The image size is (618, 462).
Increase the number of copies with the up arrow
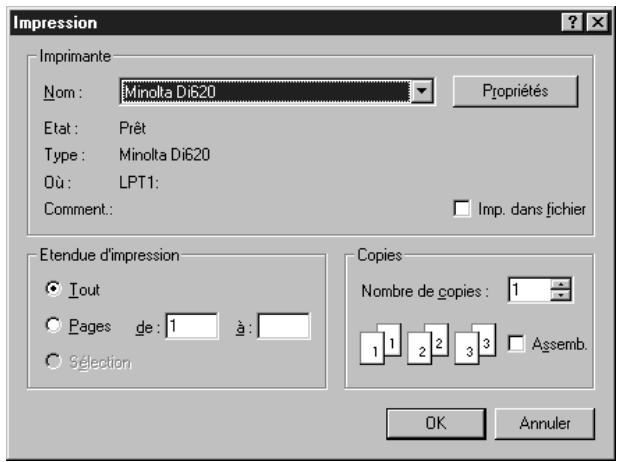[560, 284]
